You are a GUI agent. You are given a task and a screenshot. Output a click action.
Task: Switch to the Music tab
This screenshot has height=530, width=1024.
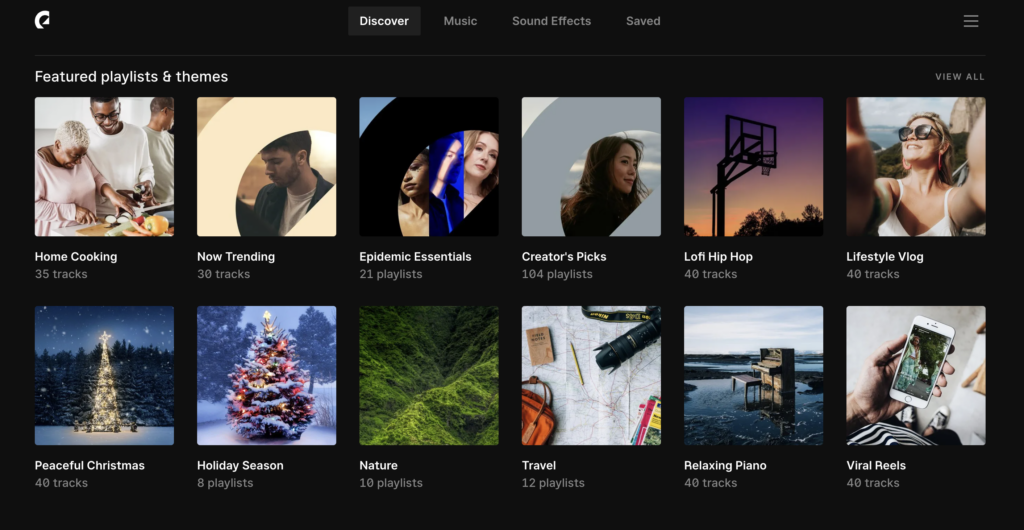click(460, 21)
